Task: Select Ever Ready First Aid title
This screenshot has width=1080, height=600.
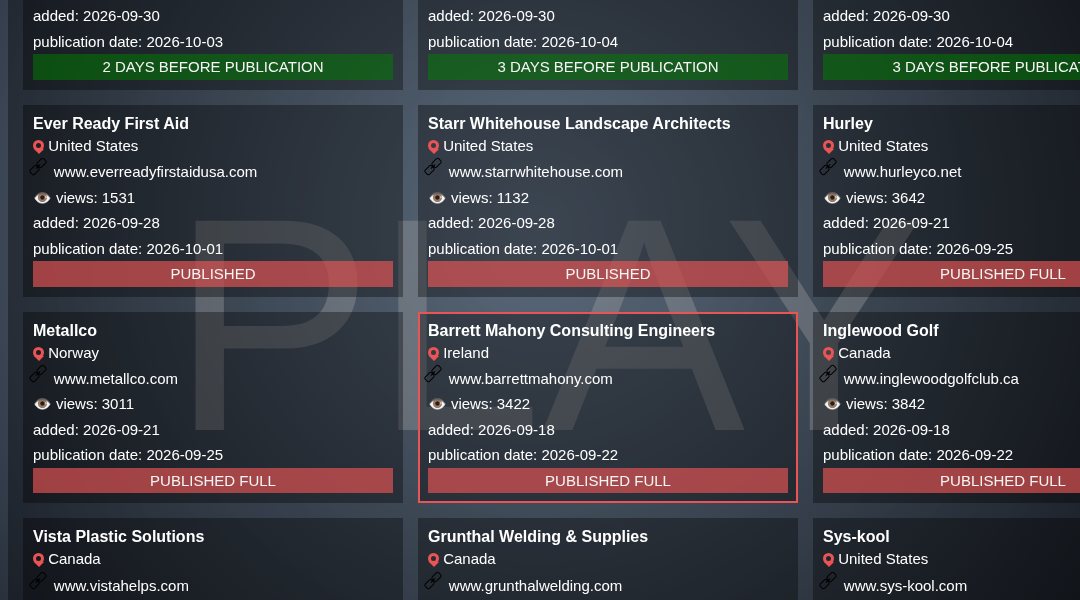Action: coord(111,123)
